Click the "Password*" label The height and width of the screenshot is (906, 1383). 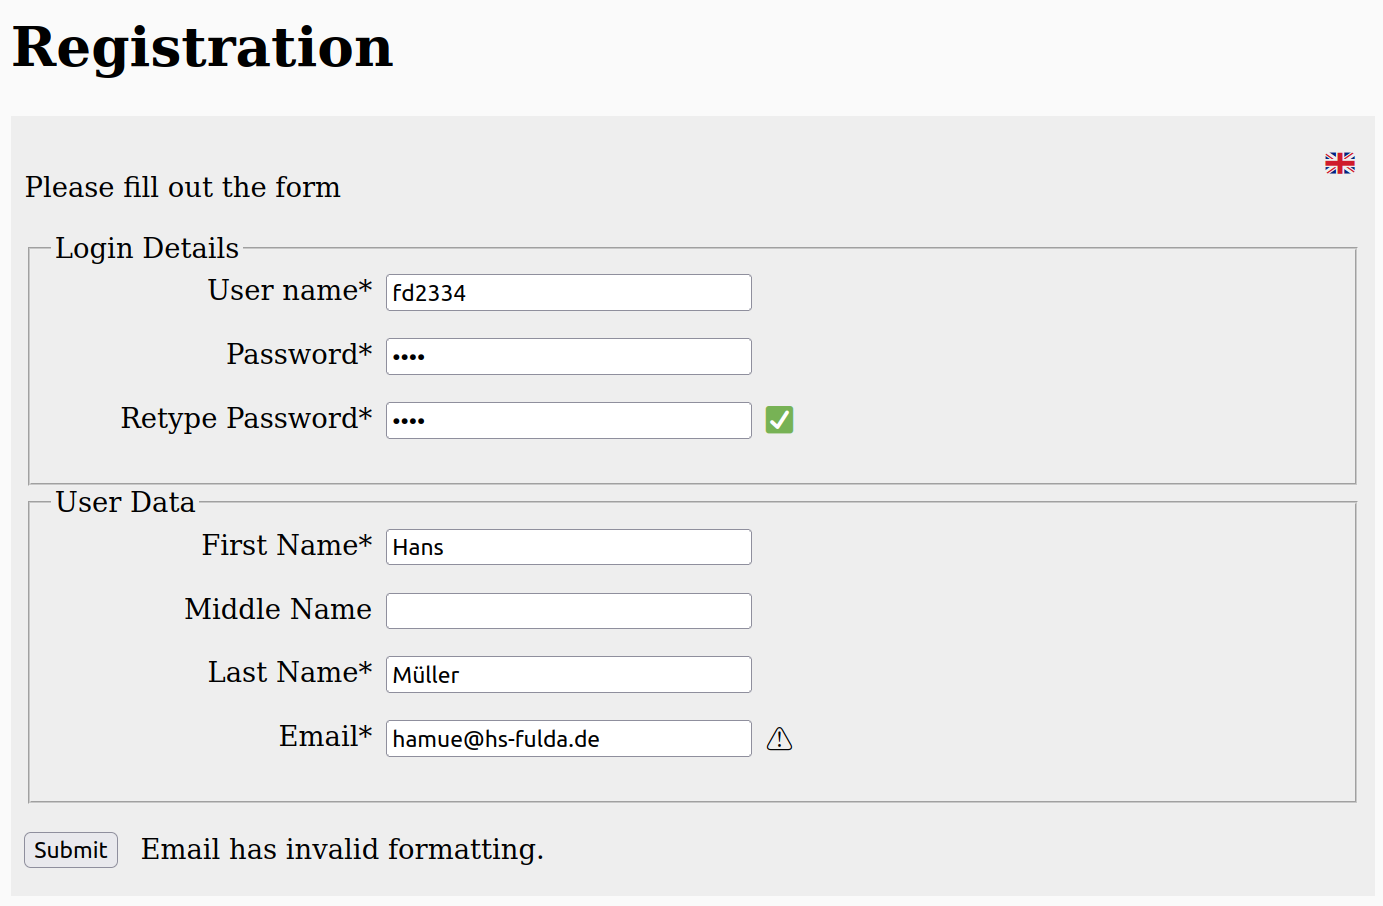click(299, 354)
